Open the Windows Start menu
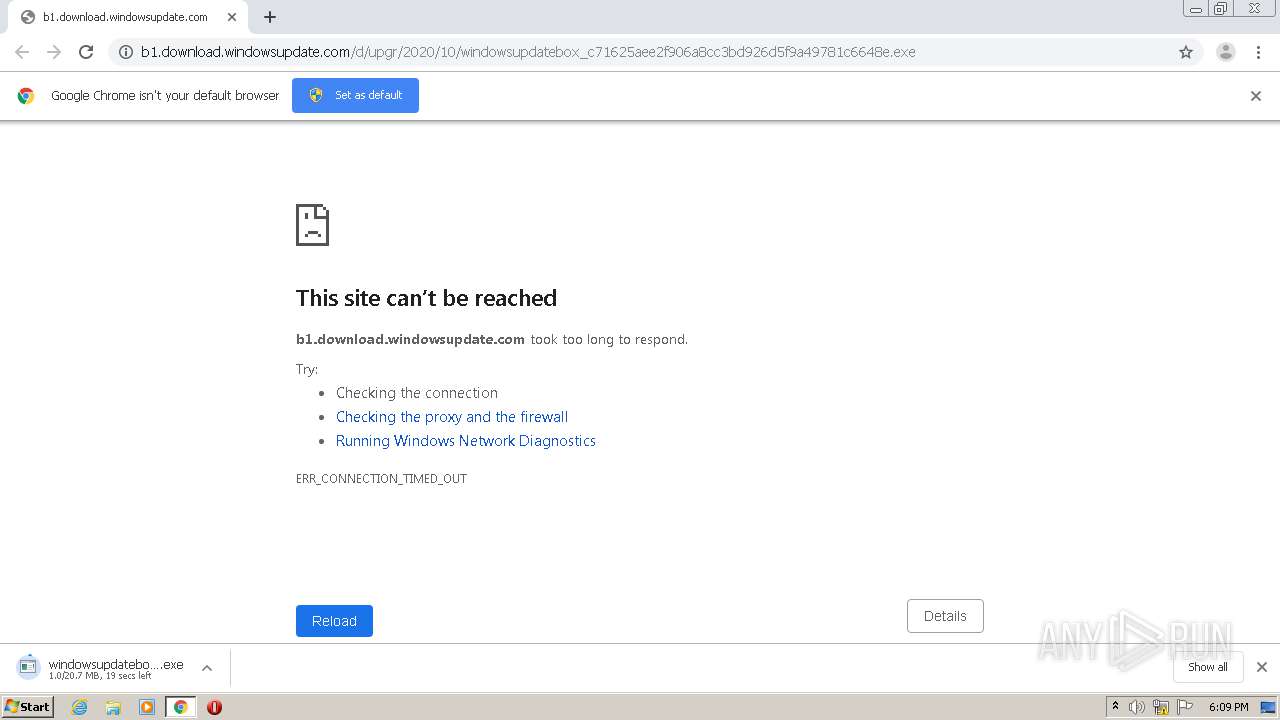This screenshot has width=1280, height=720. (x=28, y=707)
